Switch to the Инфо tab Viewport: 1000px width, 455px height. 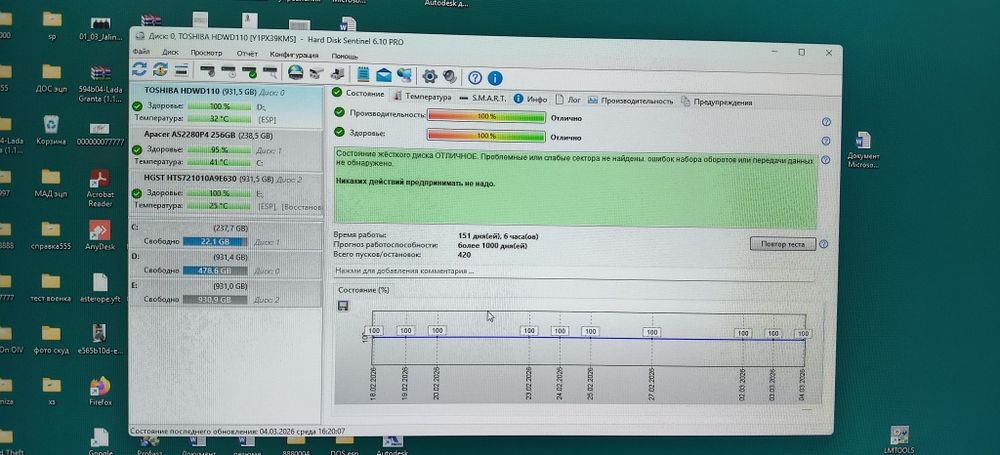(x=531, y=99)
